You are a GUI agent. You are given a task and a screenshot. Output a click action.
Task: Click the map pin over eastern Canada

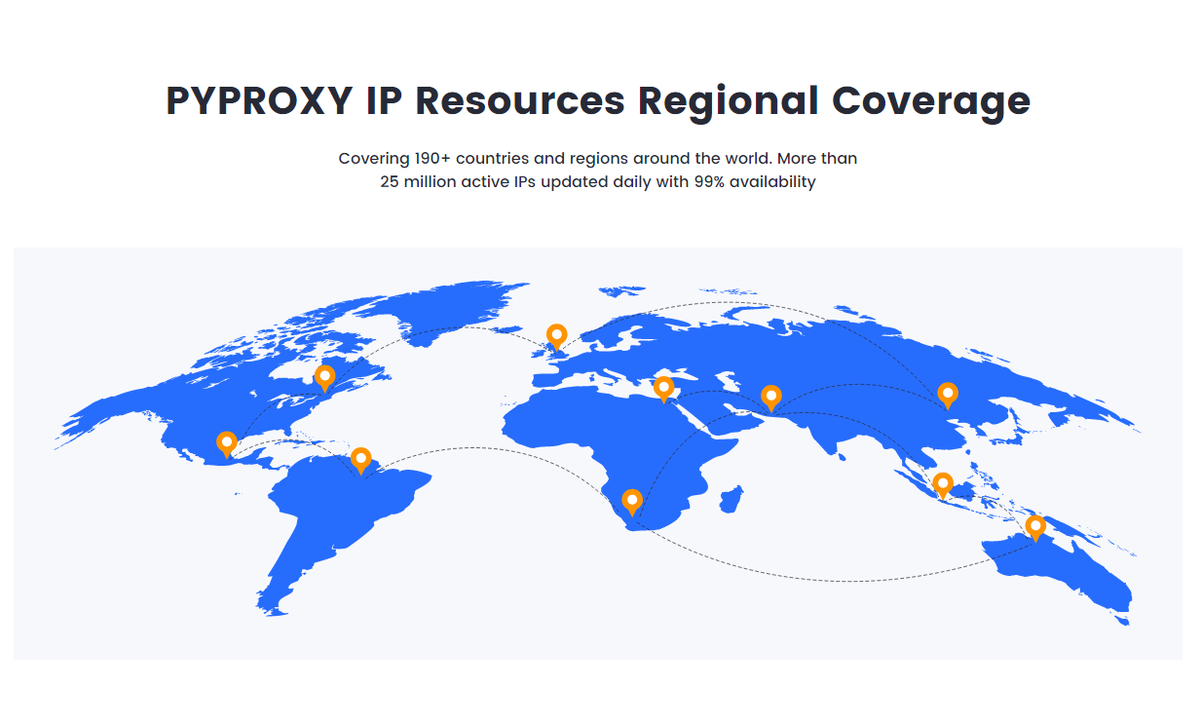324,378
